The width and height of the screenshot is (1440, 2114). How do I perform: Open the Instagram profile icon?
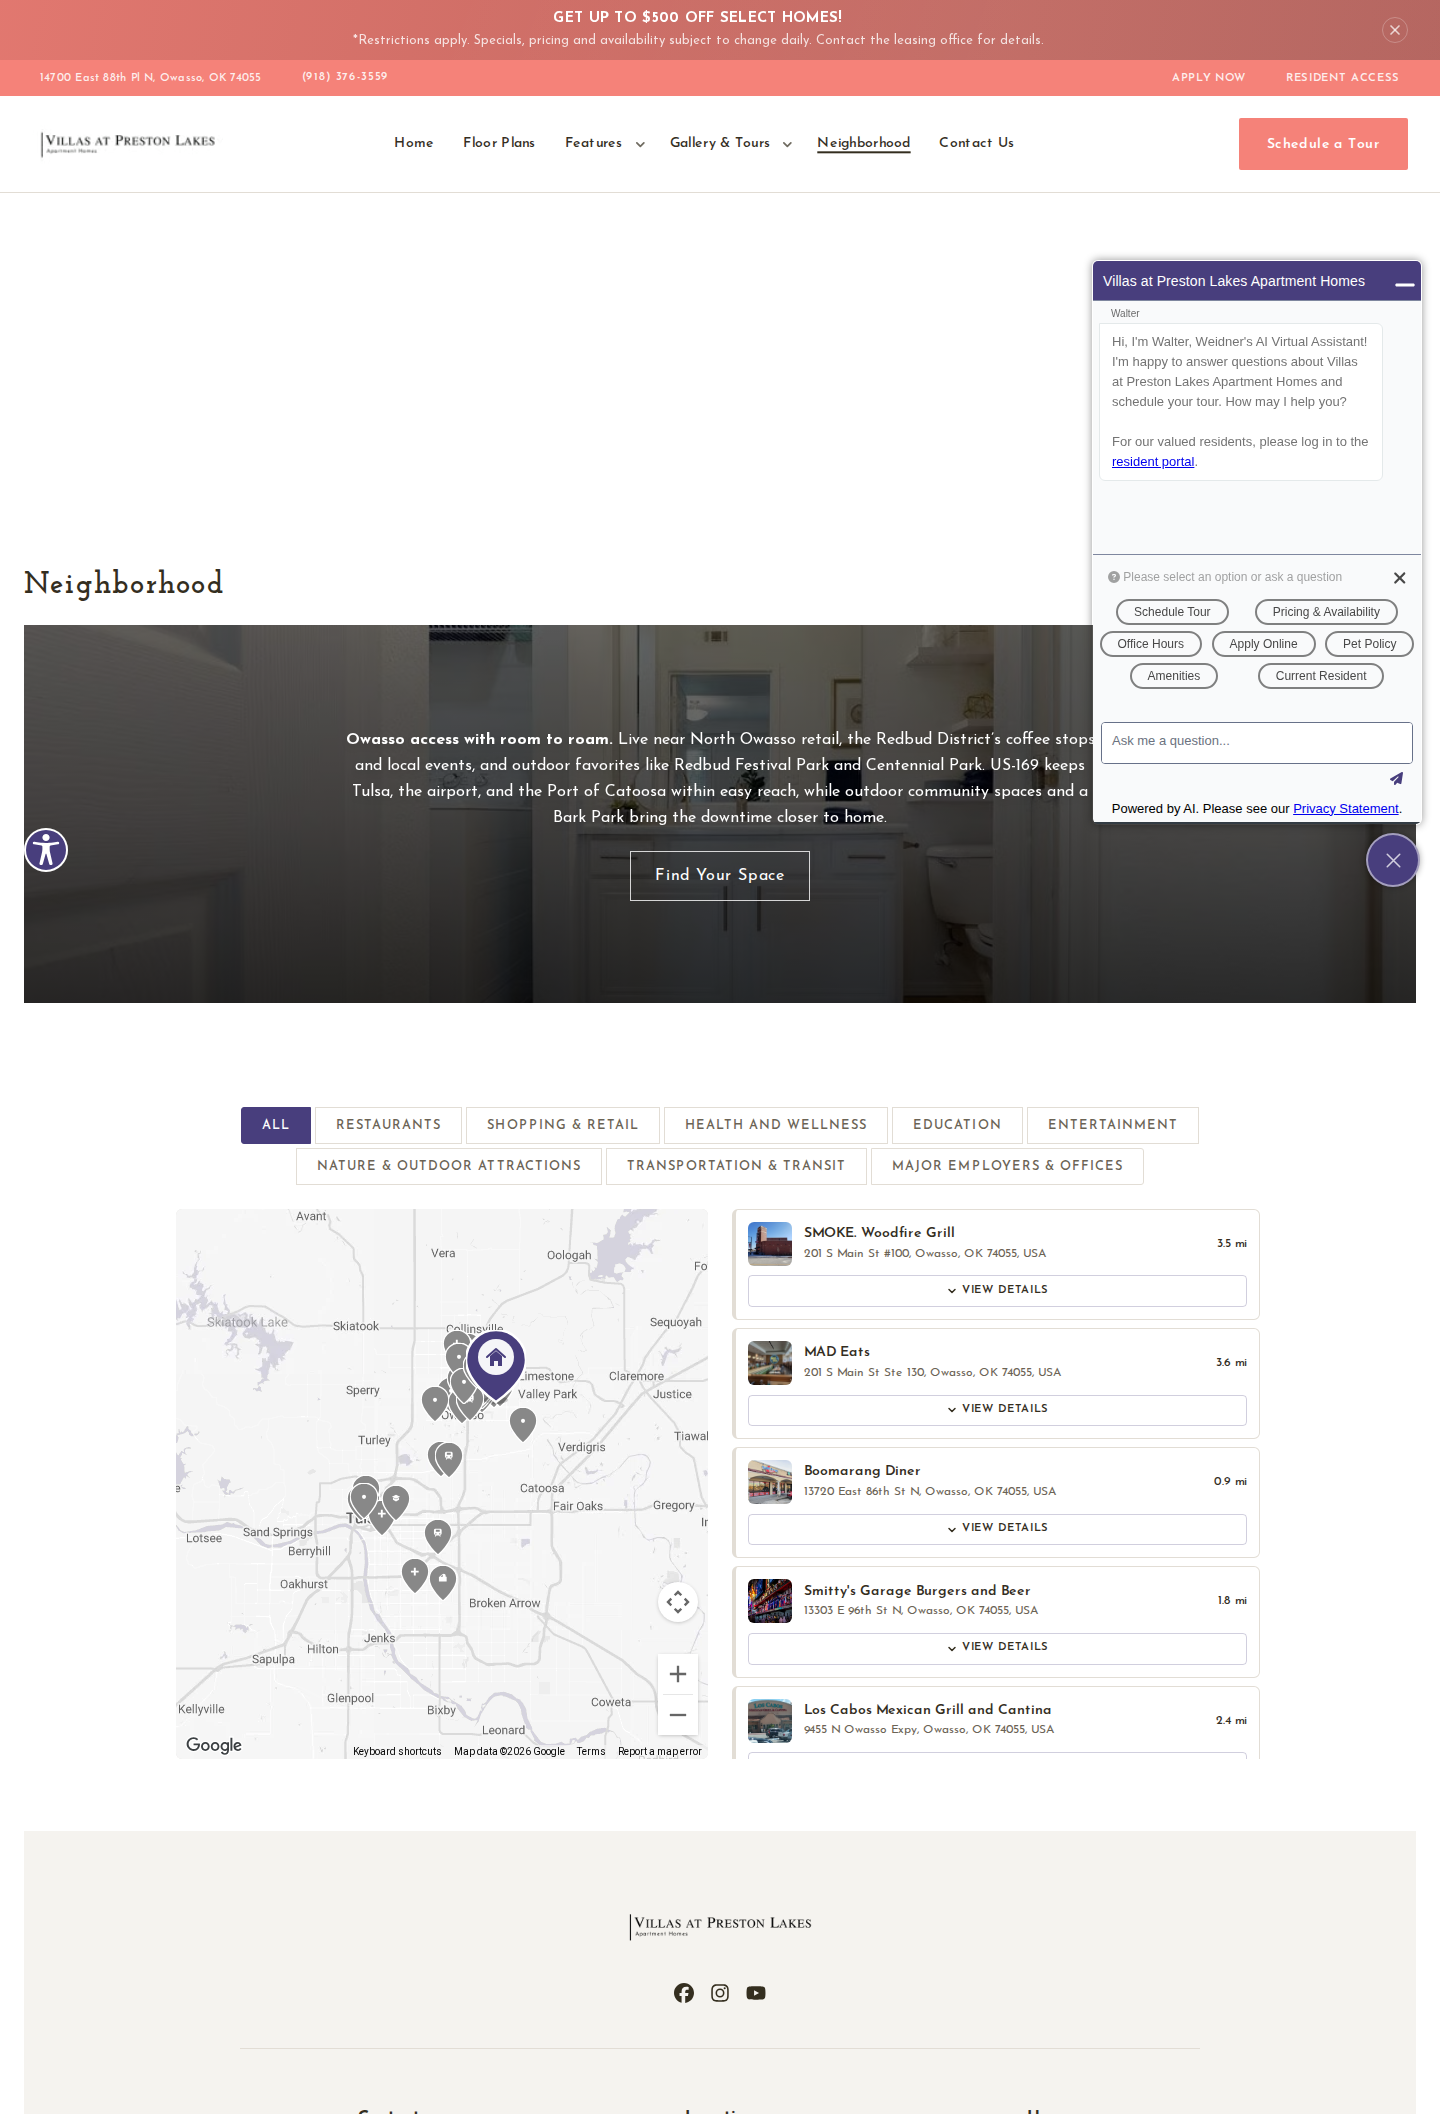tap(720, 1993)
